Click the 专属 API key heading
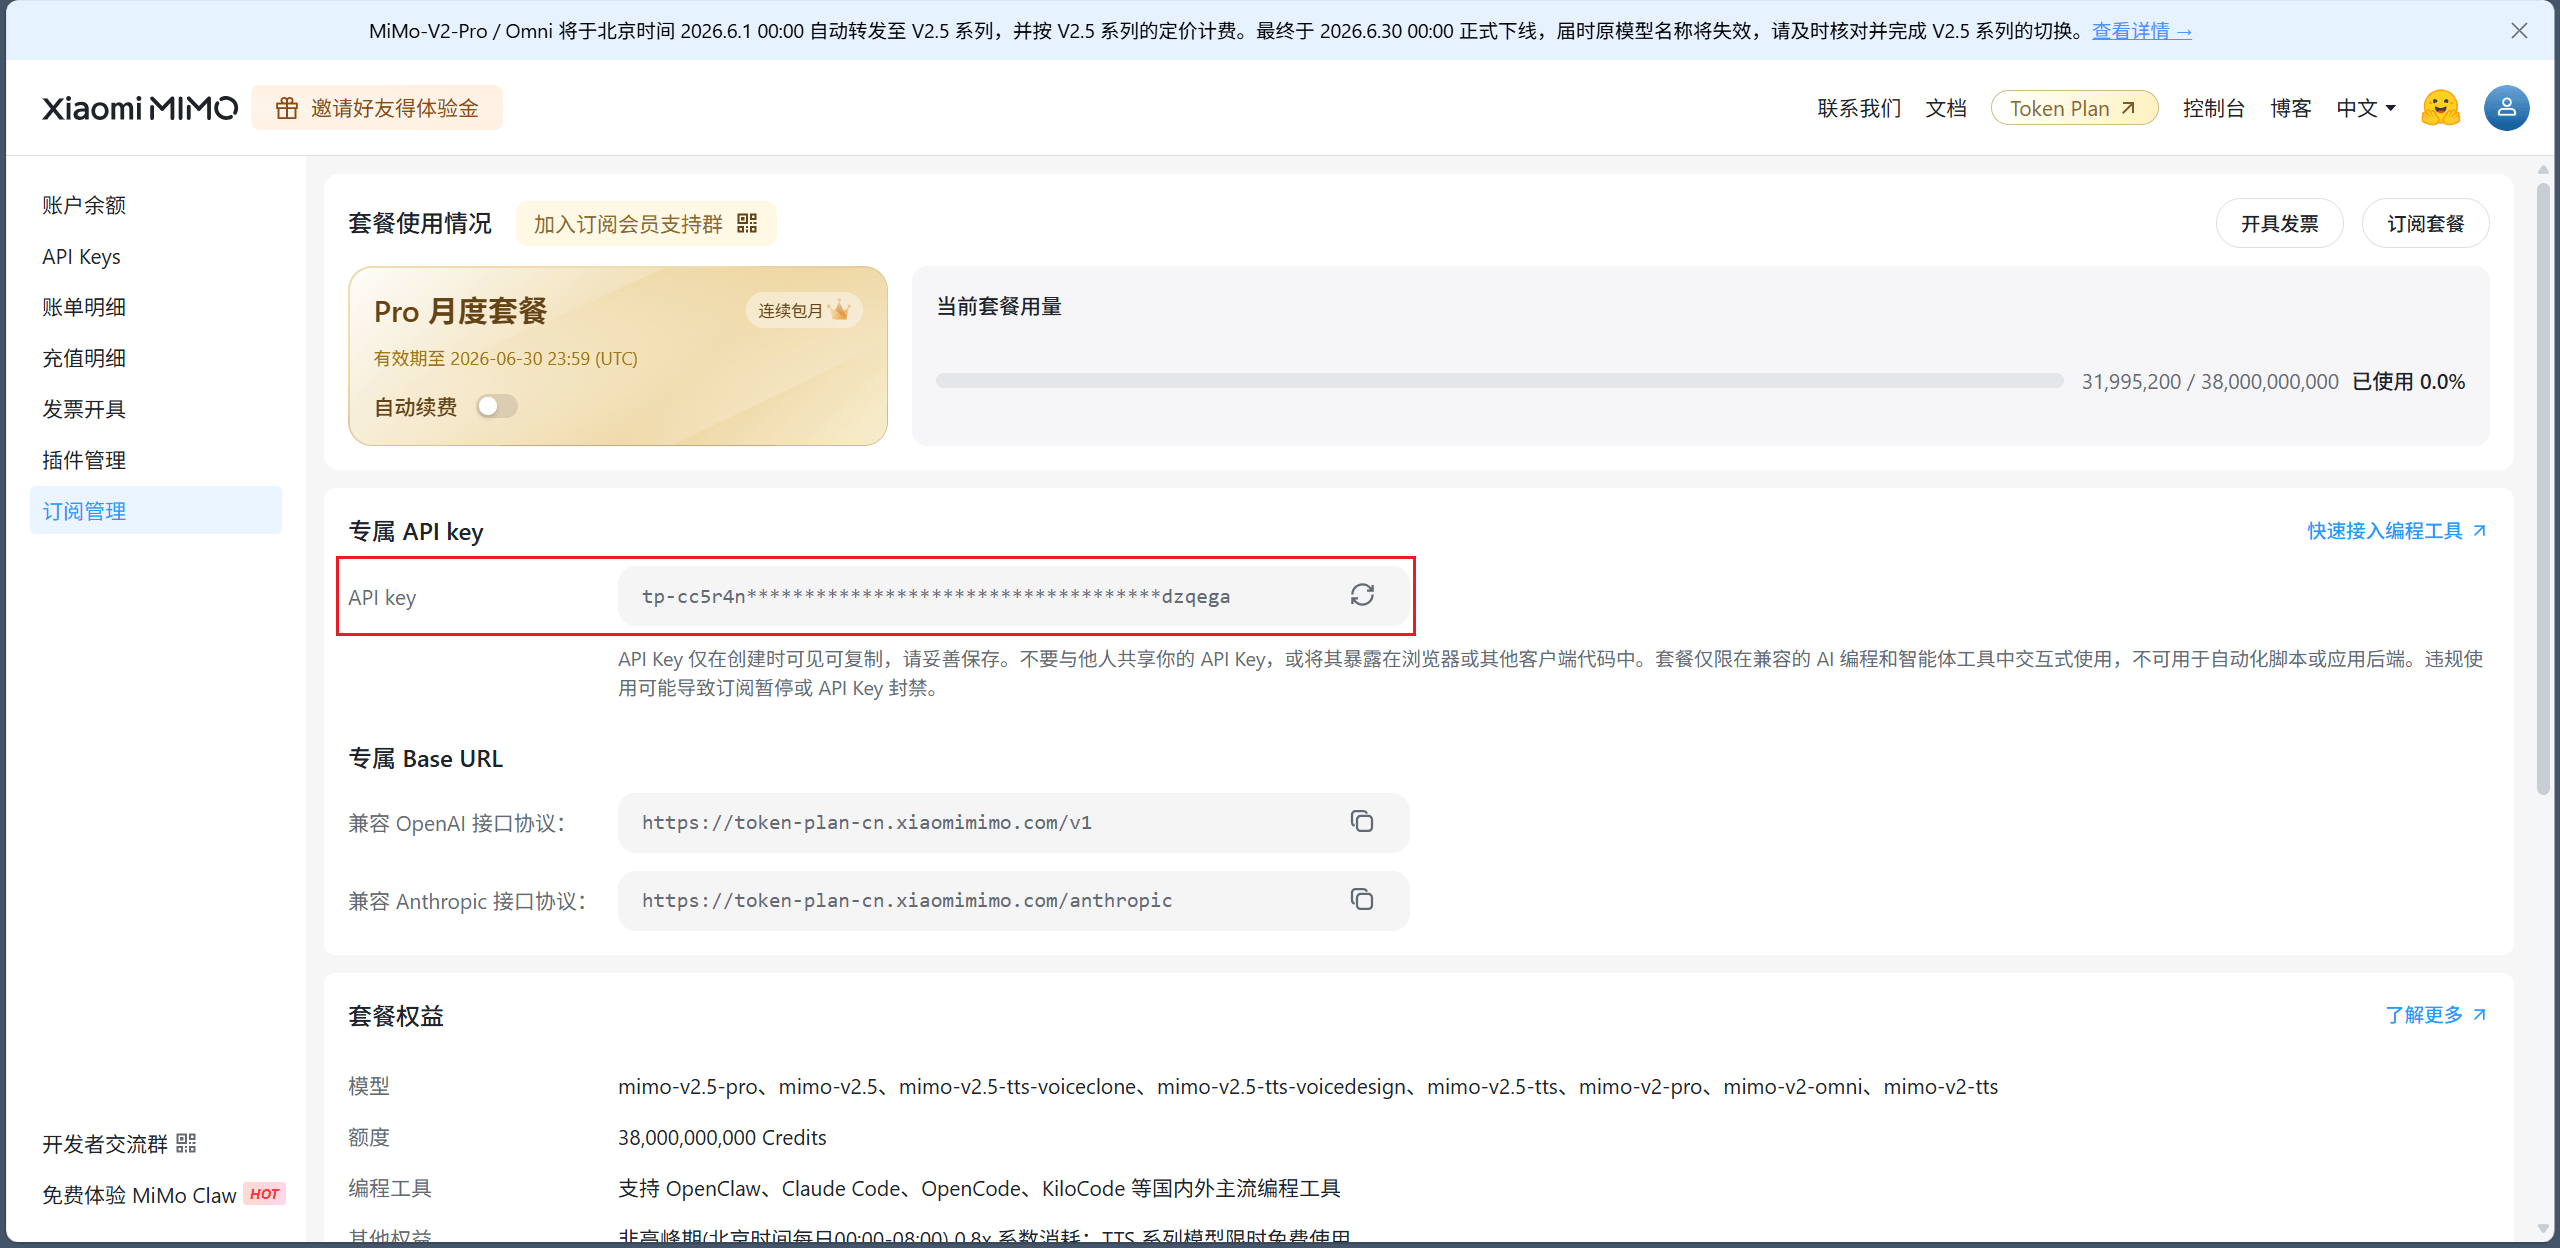Image resolution: width=2560 pixels, height=1248 pixels. point(416,531)
